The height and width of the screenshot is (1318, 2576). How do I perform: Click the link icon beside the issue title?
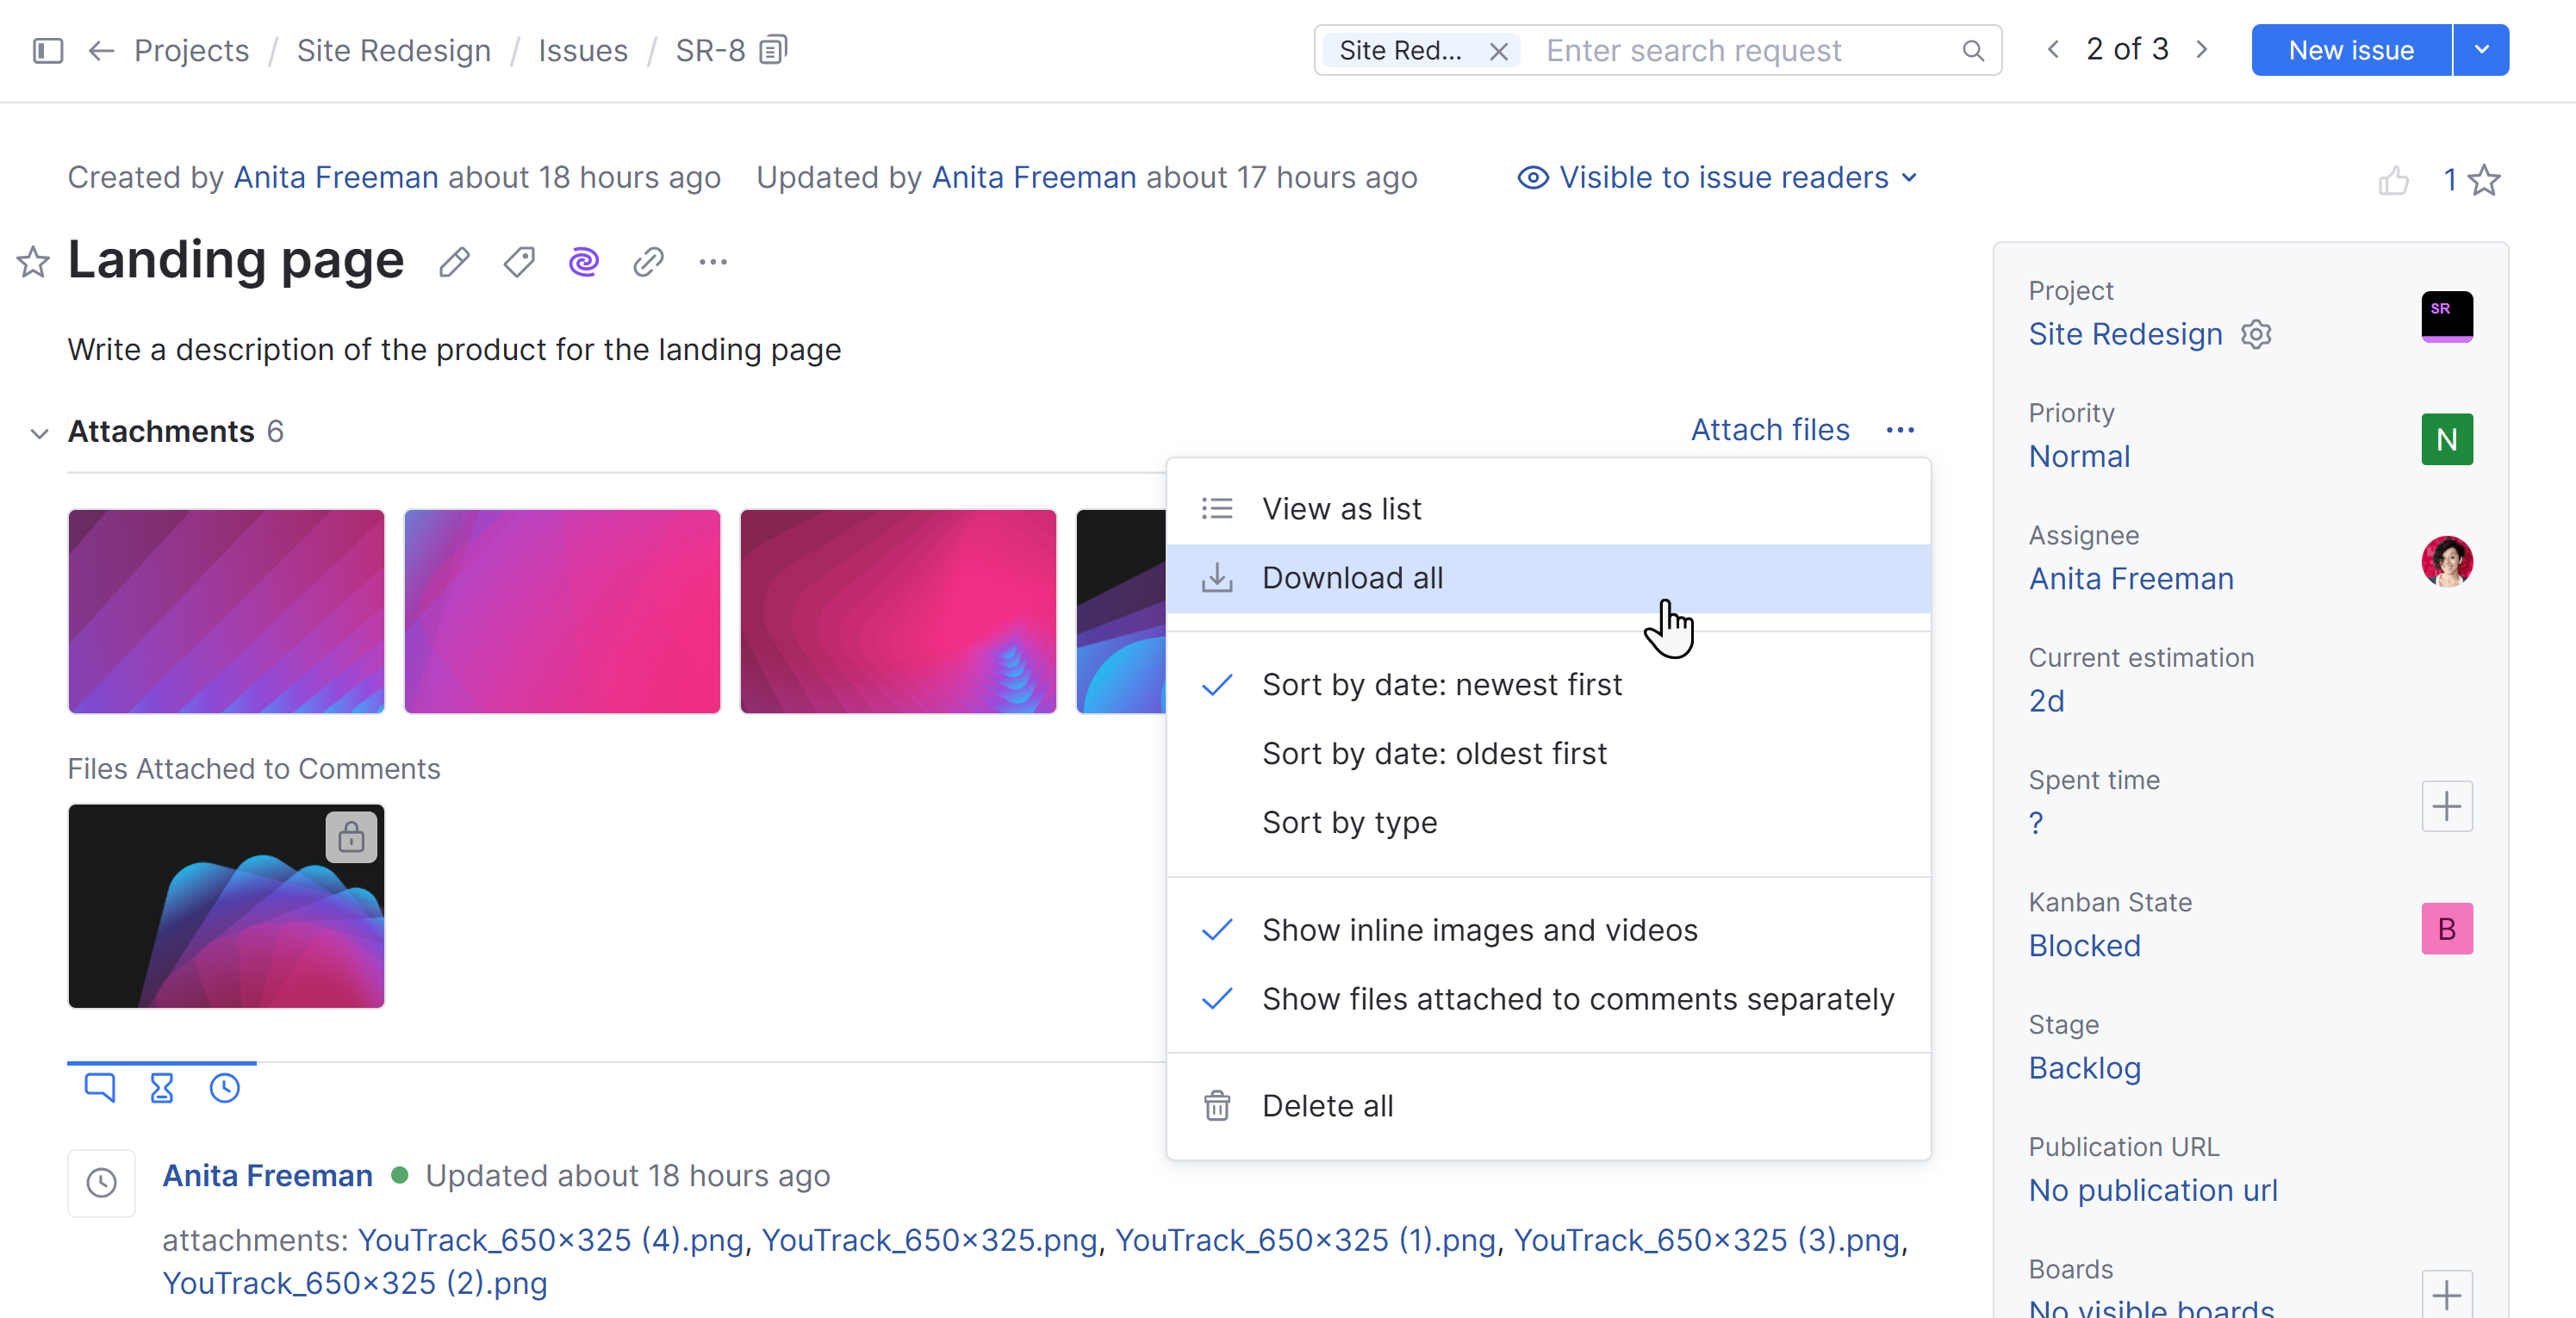[648, 262]
